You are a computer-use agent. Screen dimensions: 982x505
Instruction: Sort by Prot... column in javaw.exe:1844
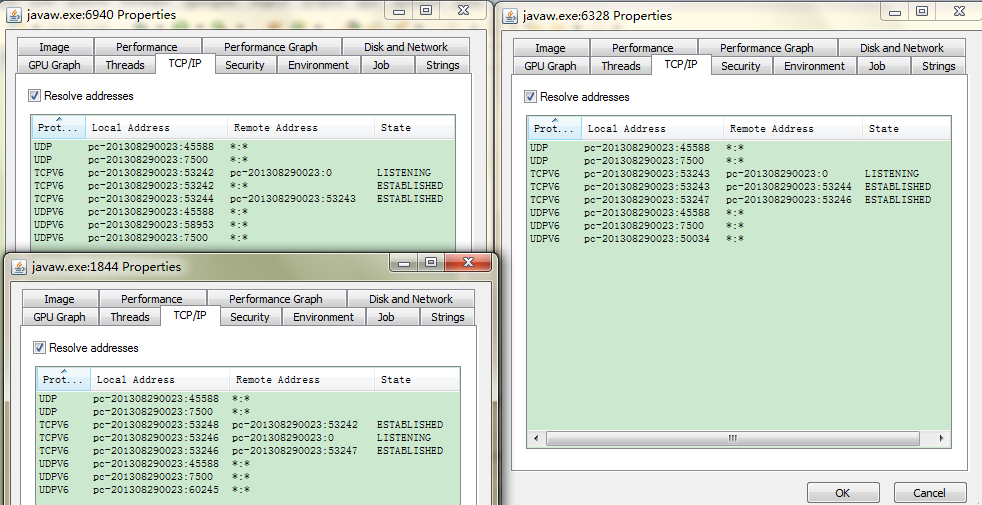click(64, 379)
